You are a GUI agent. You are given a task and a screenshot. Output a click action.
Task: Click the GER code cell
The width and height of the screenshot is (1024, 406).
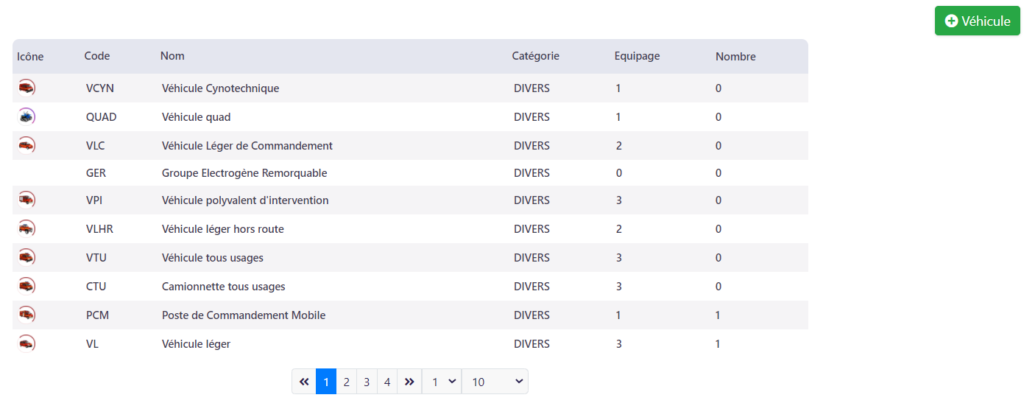point(95,173)
